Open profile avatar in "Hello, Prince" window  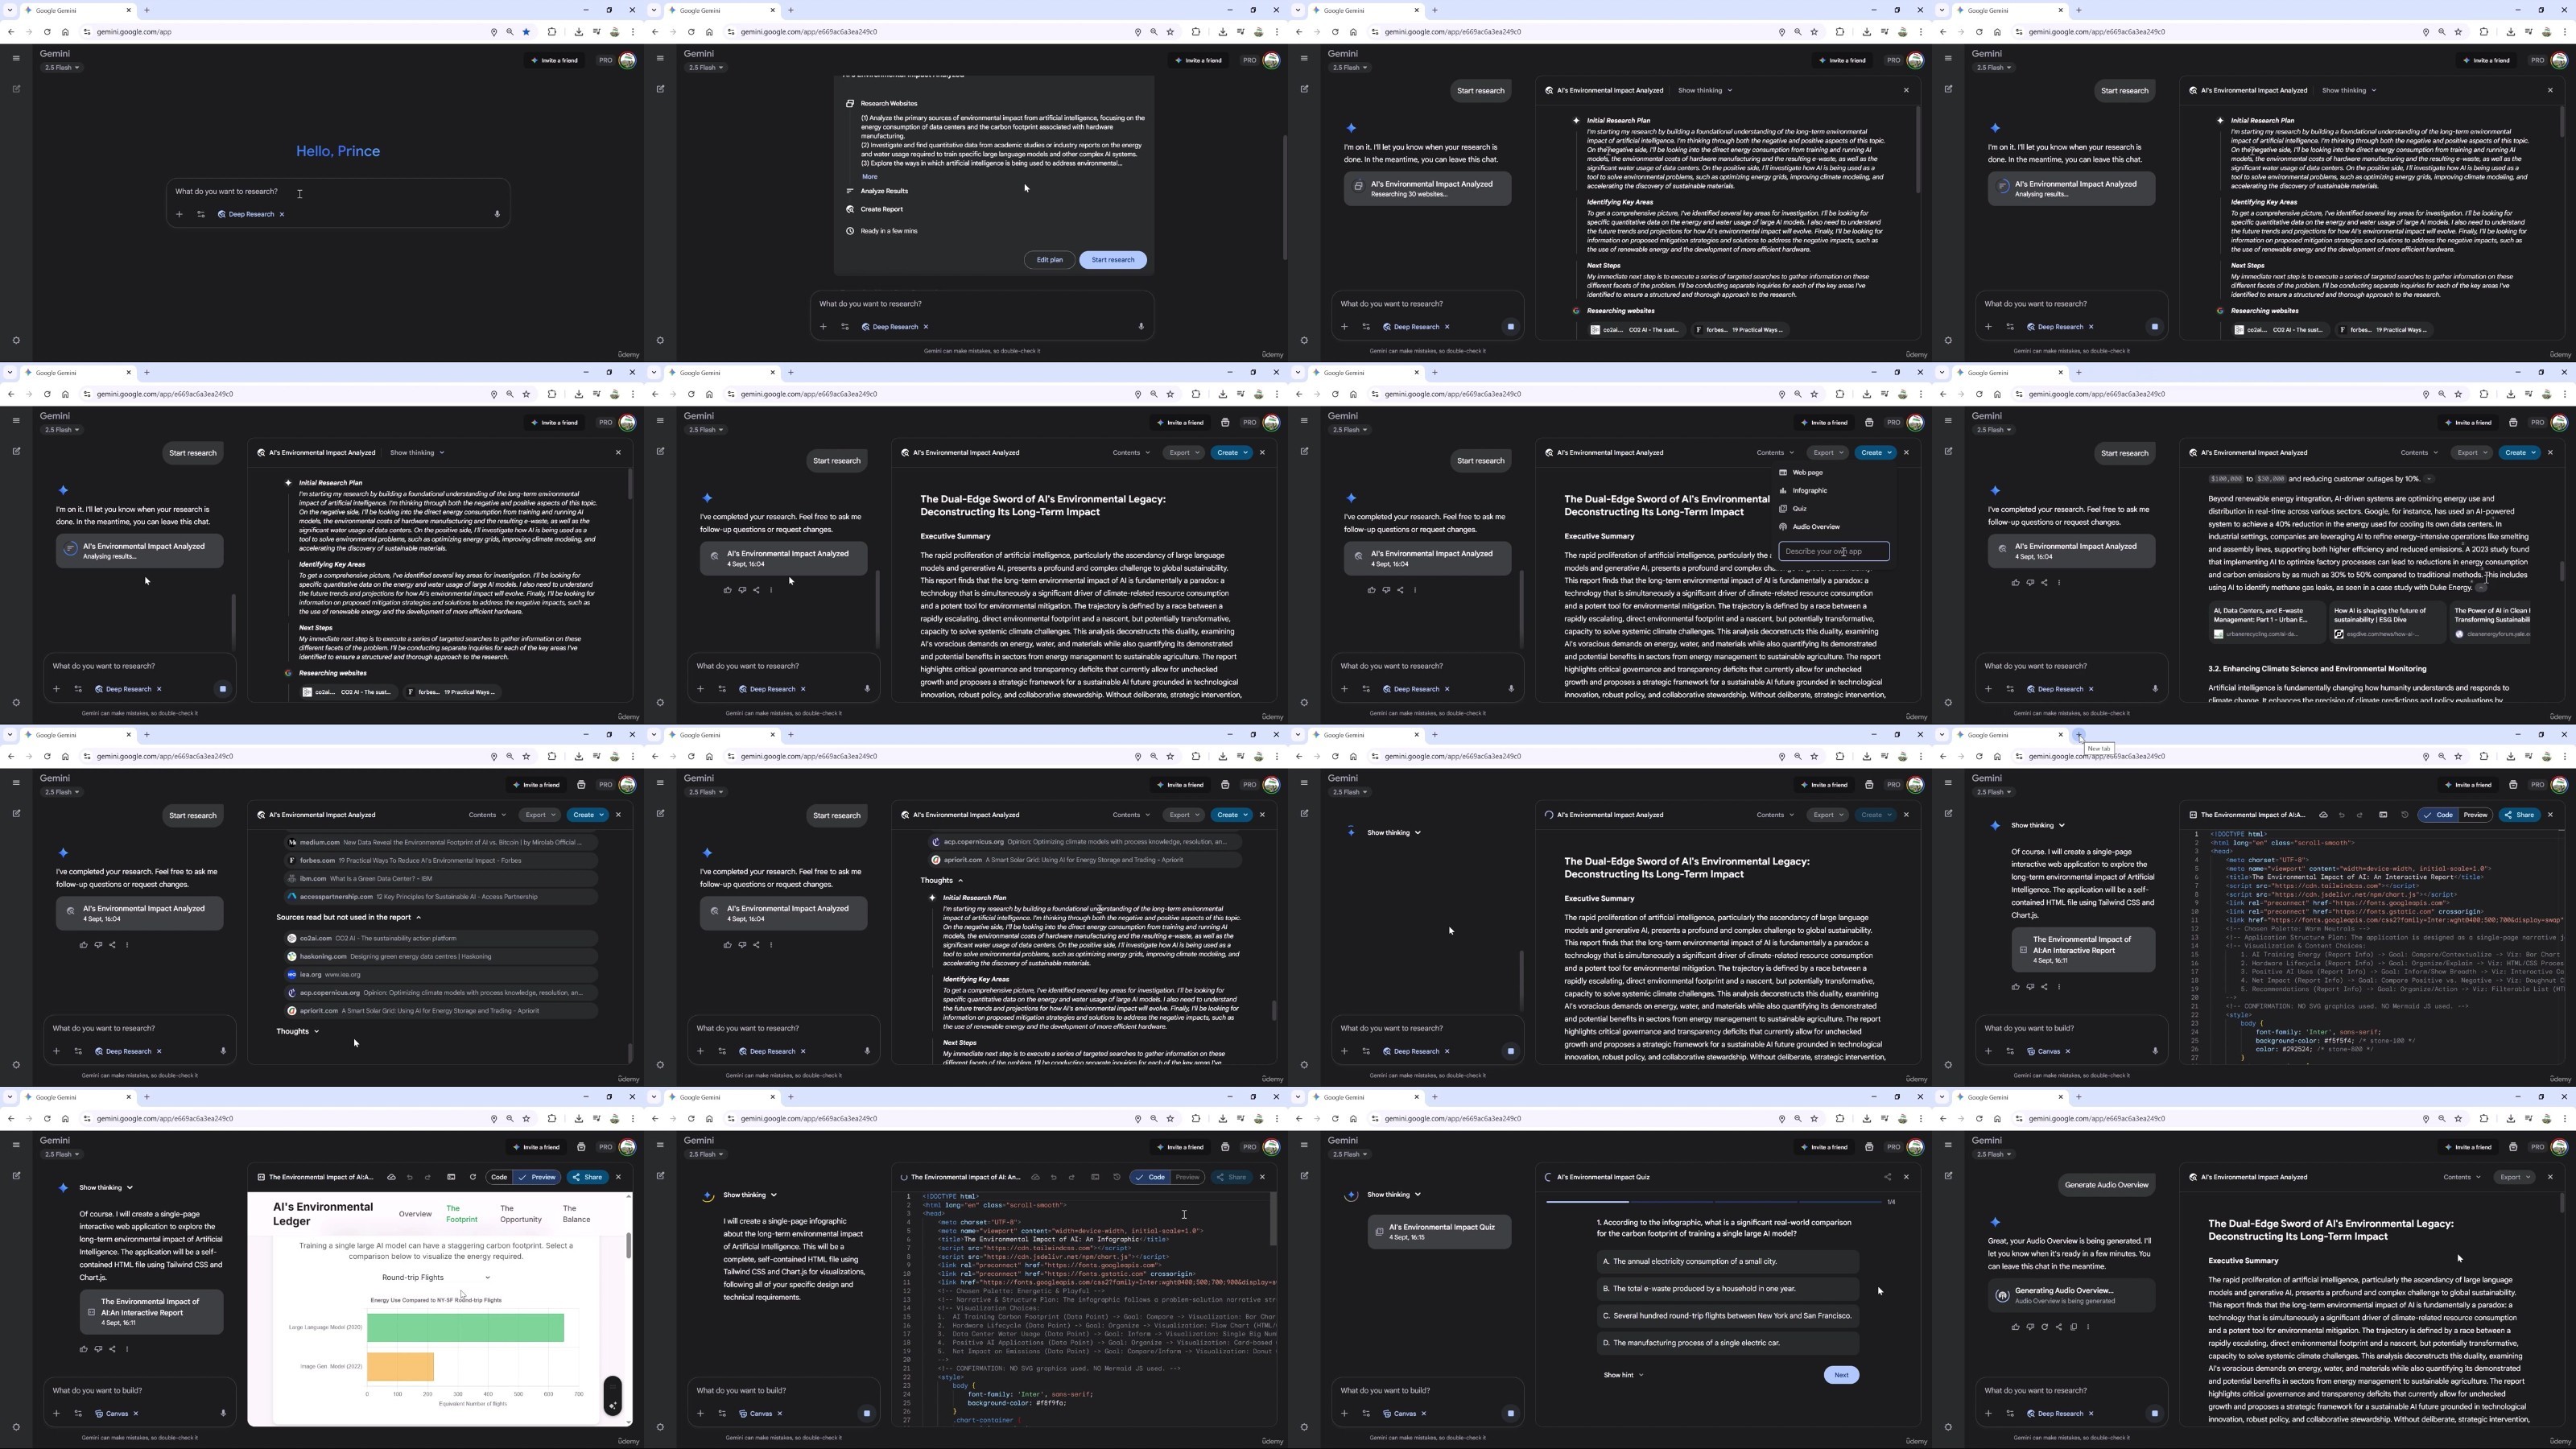pos(627,60)
